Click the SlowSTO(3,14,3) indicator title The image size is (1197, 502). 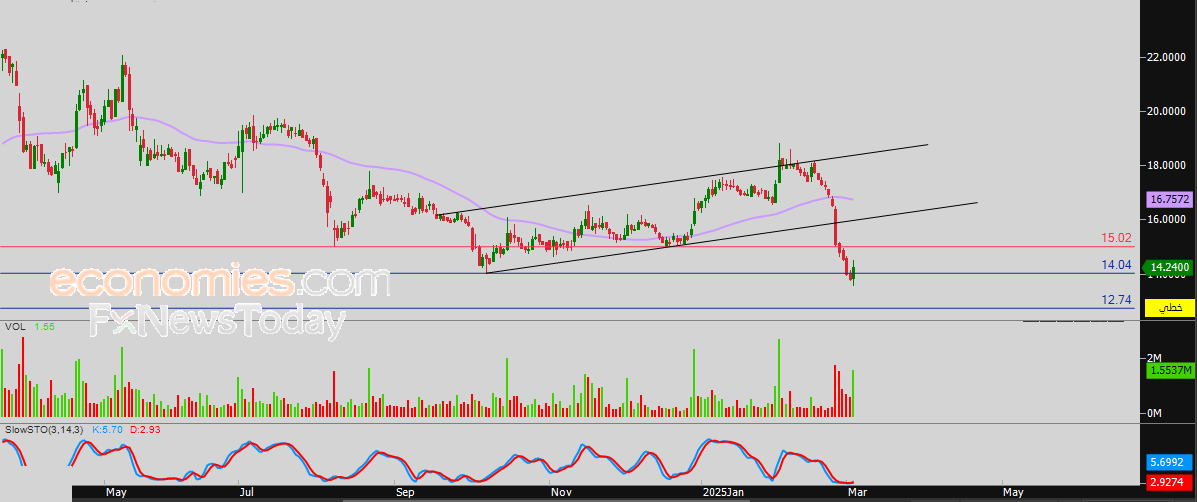[x=44, y=430]
